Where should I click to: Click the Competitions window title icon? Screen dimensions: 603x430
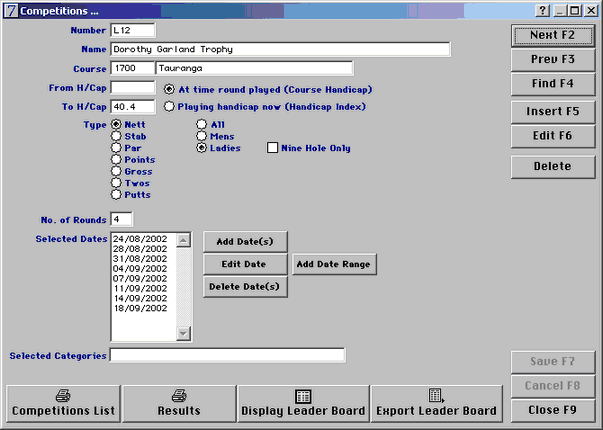(x=11, y=10)
